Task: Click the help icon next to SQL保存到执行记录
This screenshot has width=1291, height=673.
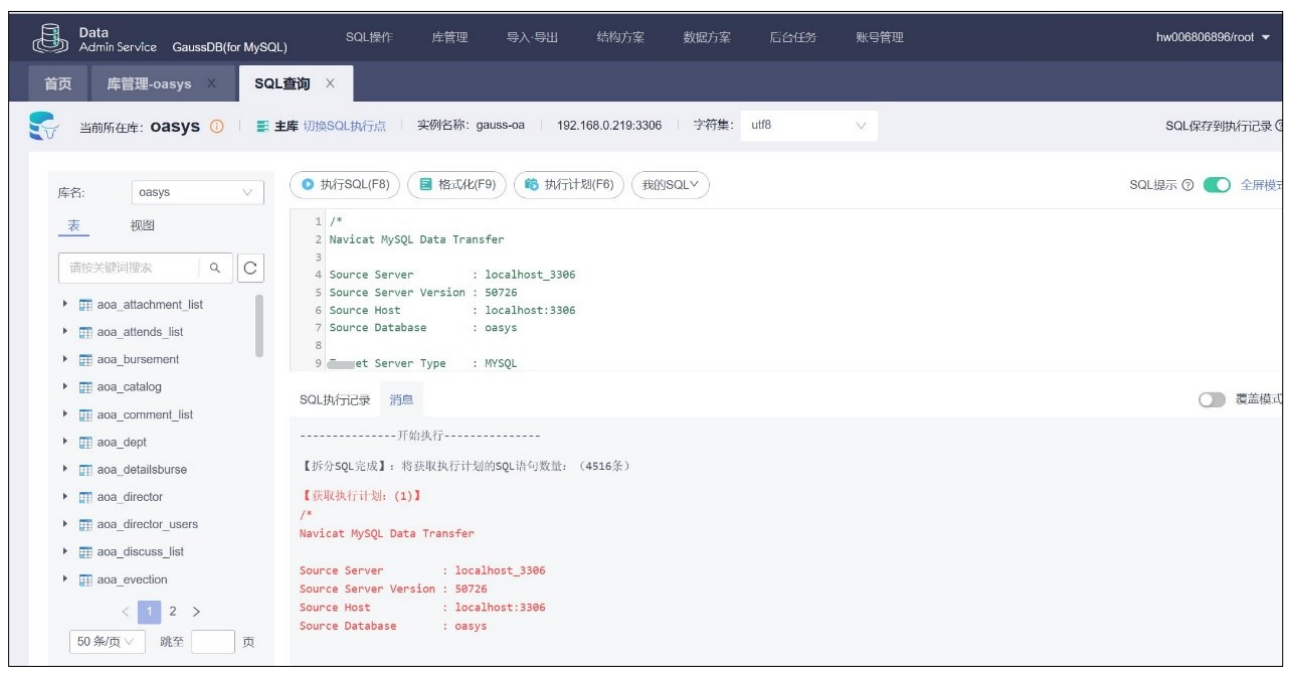Action: (1279, 127)
